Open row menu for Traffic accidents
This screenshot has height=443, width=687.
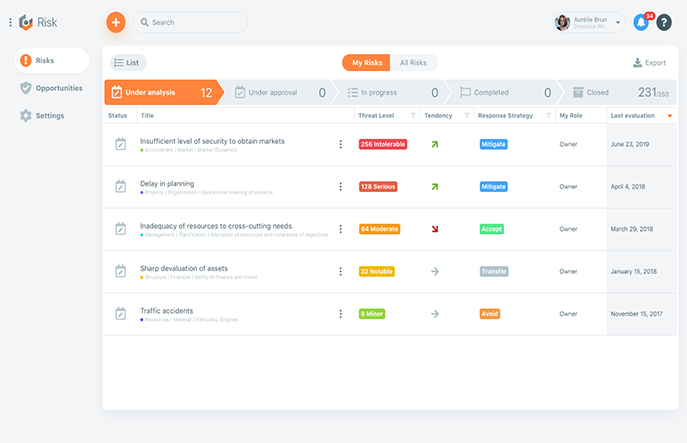click(x=340, y=314)
